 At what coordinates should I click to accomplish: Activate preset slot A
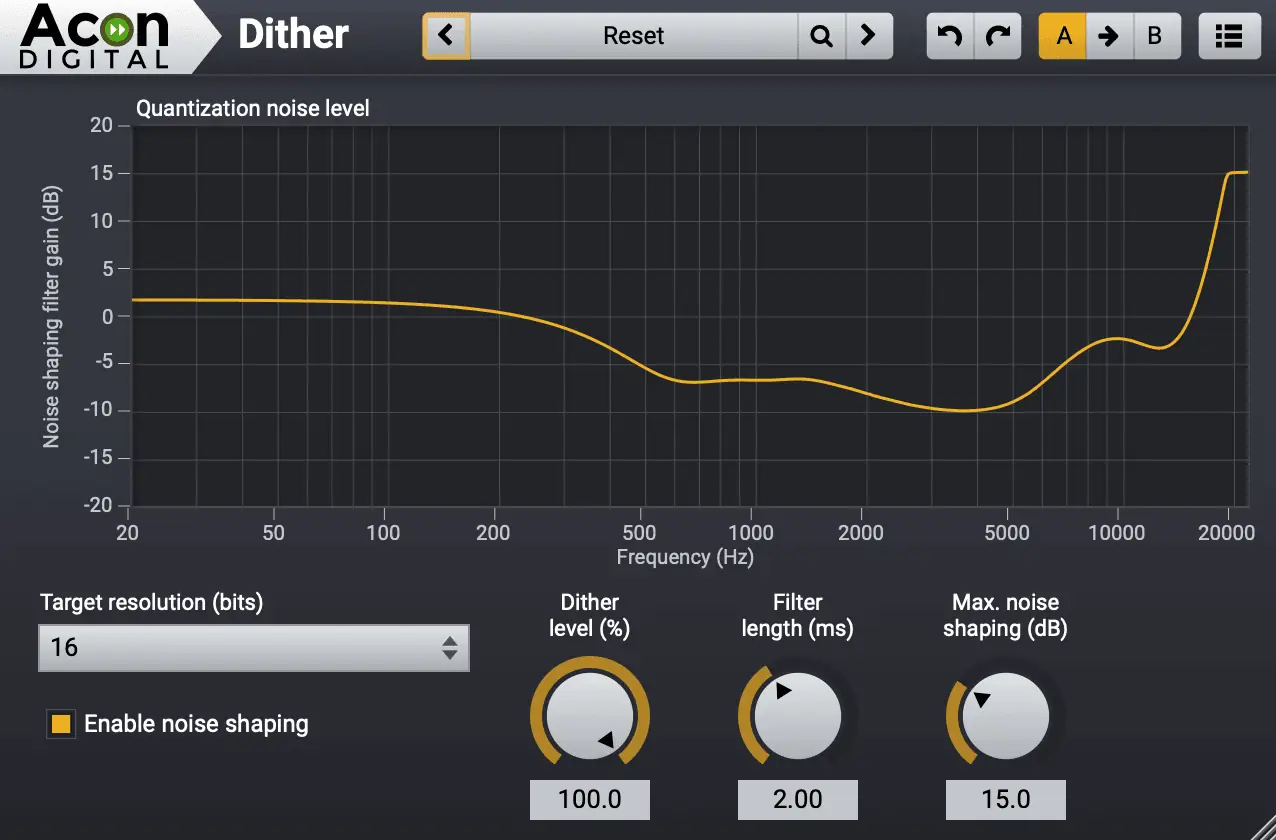(1063, 35)
